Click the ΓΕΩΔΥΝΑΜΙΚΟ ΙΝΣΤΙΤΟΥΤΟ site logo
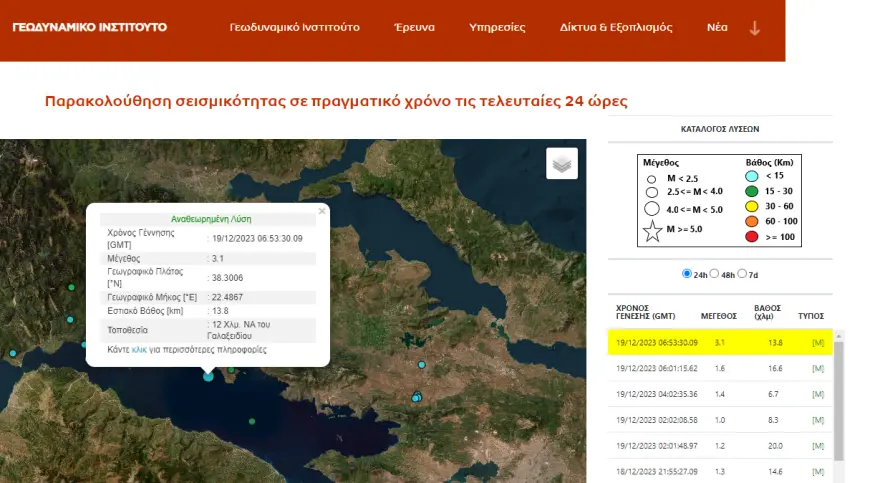This screenshot has height=483, width=880. 90,27
